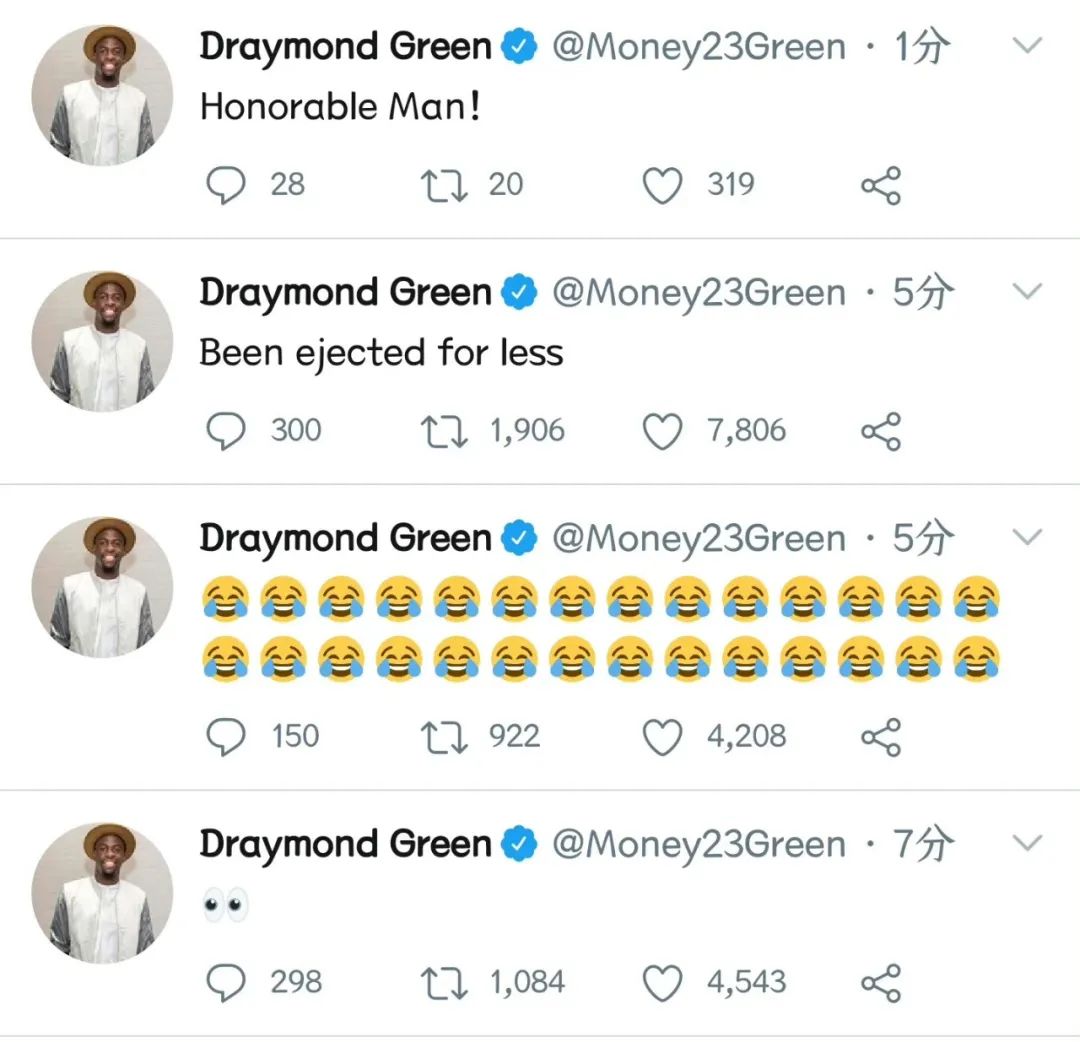The width and height of the screenshot is (1080, 1042).
Task: Open options chevron on "Honorable Man!" tweet
Action: pos(1028,45)
